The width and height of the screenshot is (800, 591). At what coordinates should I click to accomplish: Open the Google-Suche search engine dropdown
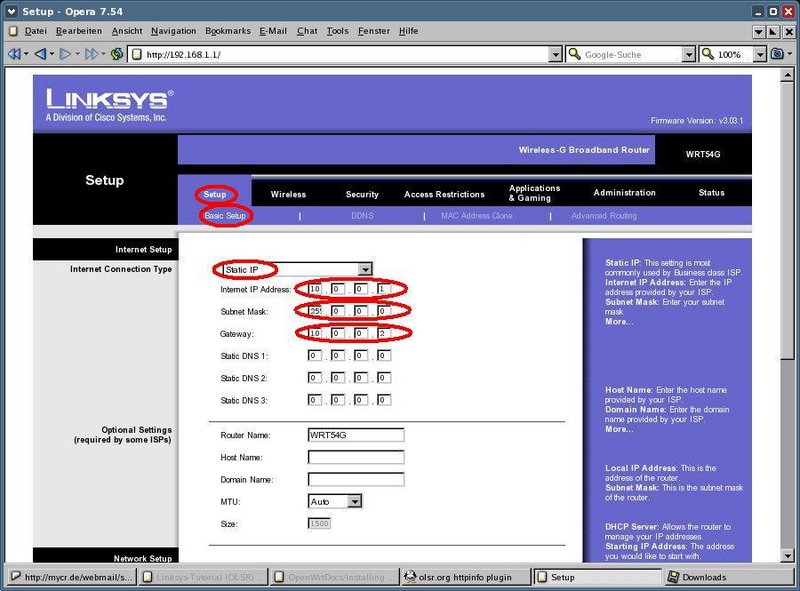click(689, 54)
